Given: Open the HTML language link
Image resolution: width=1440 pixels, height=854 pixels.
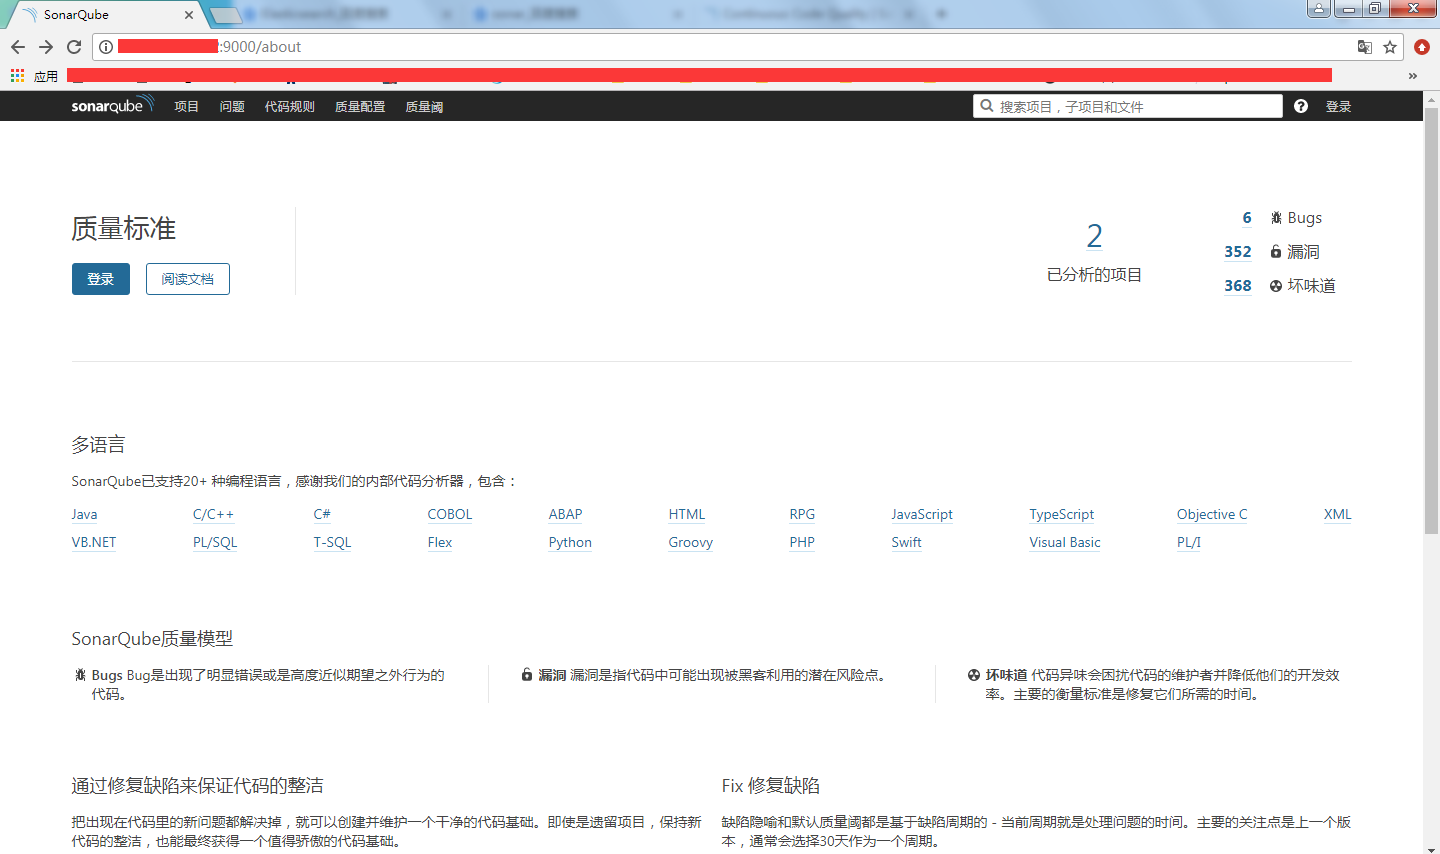Looking at the screenshot, I should point(687,514).
